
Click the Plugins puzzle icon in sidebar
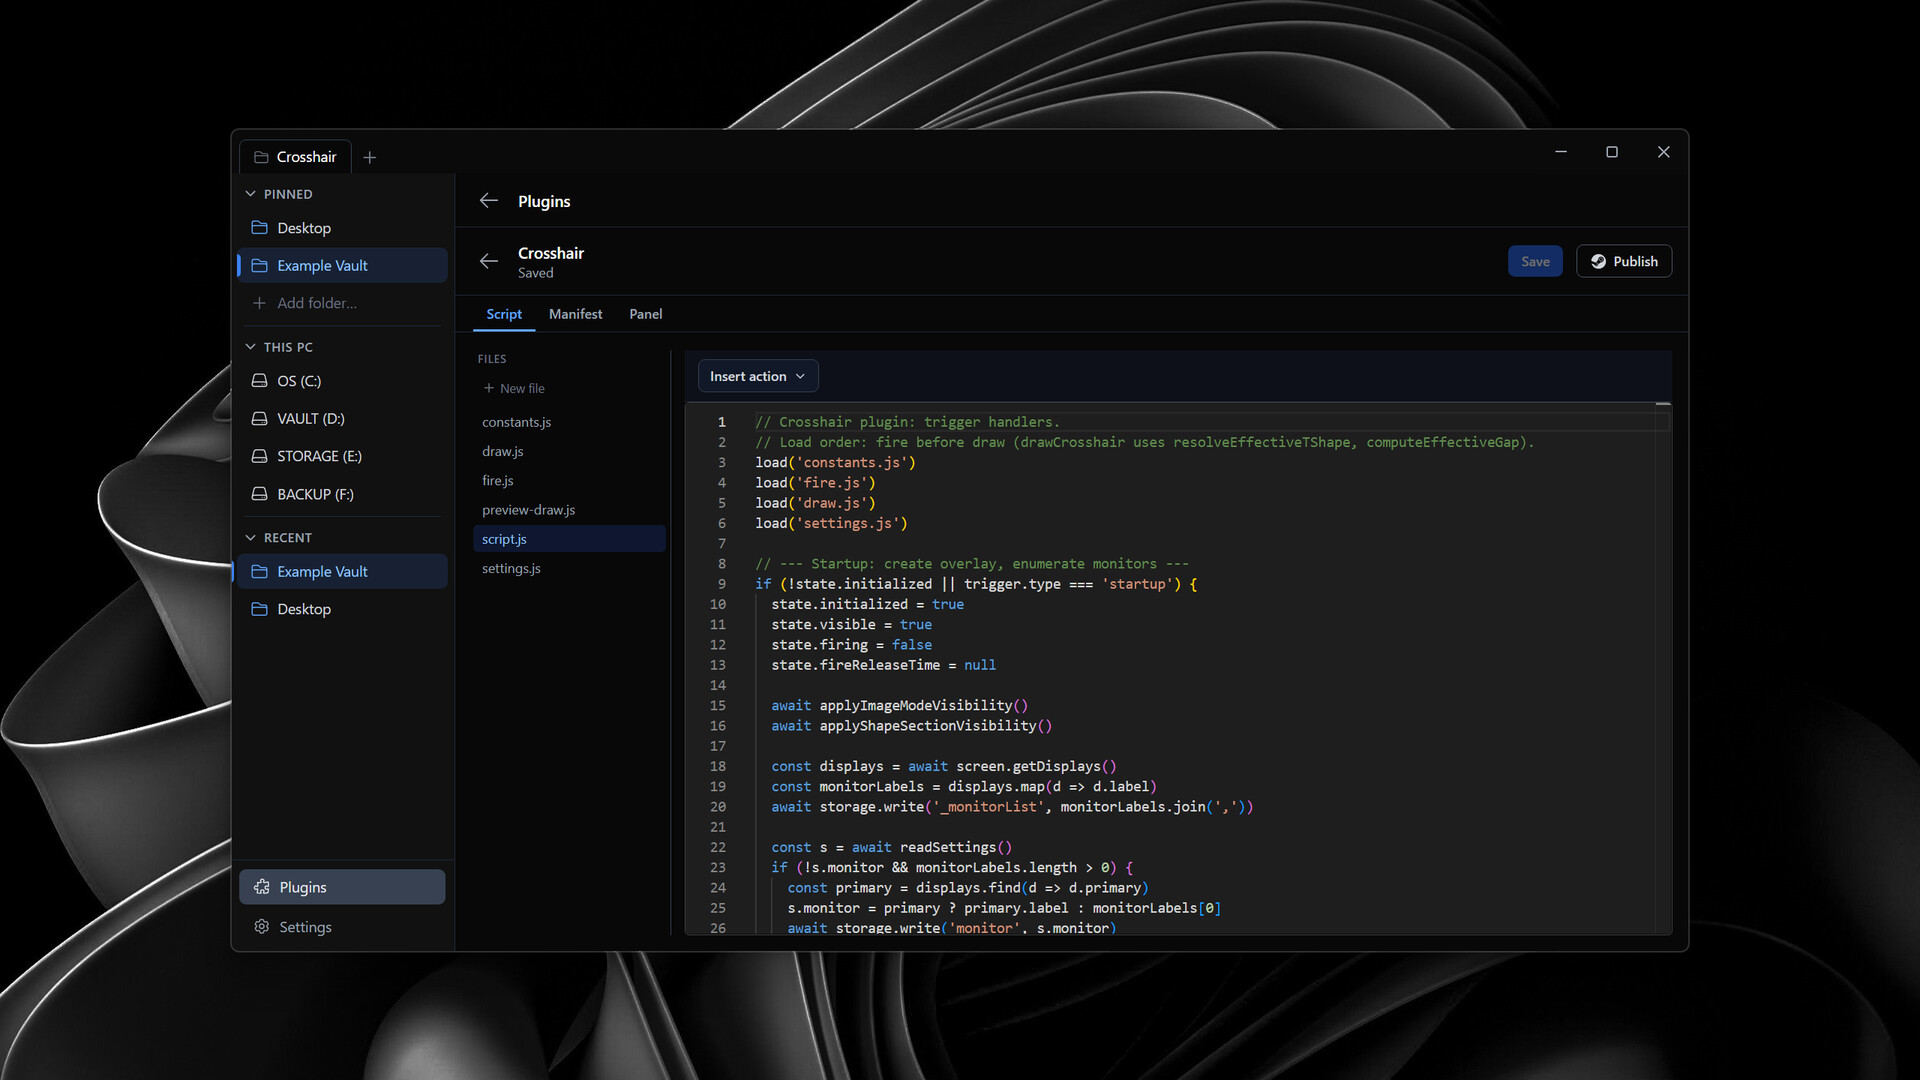(262, 887)
